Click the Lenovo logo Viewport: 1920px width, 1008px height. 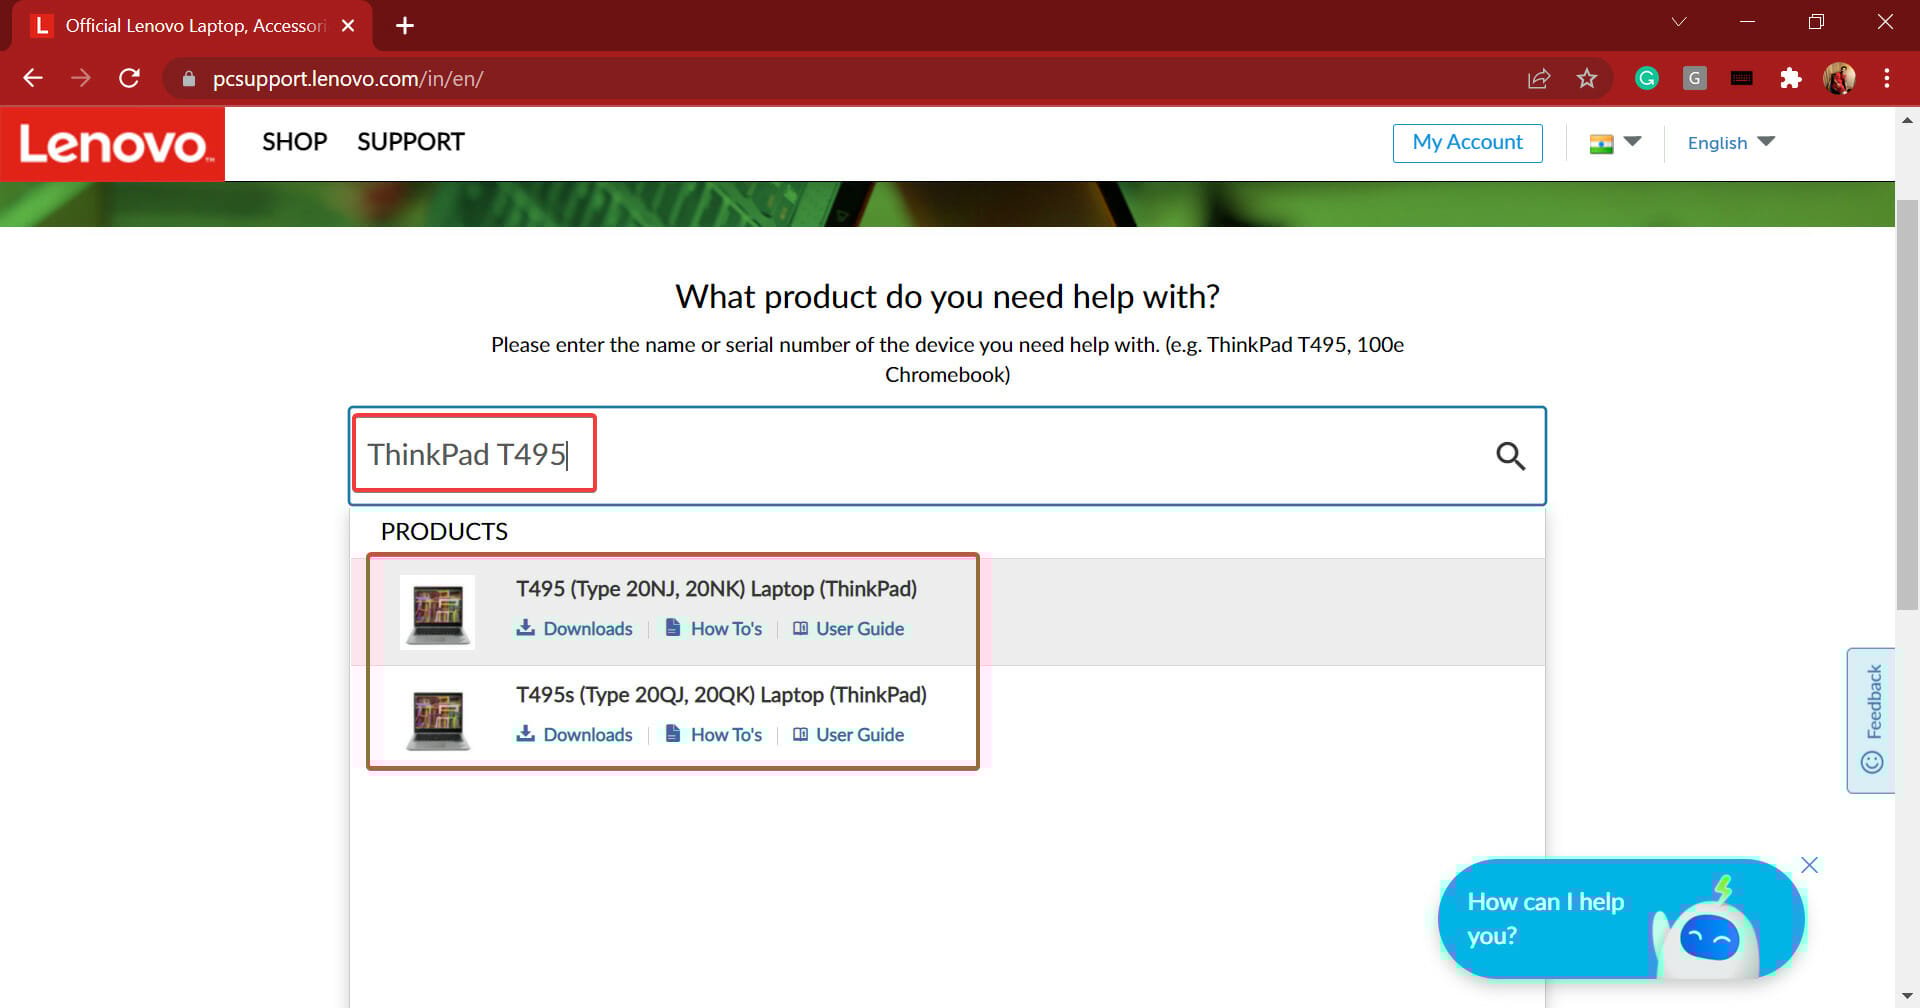click(113, 144)
